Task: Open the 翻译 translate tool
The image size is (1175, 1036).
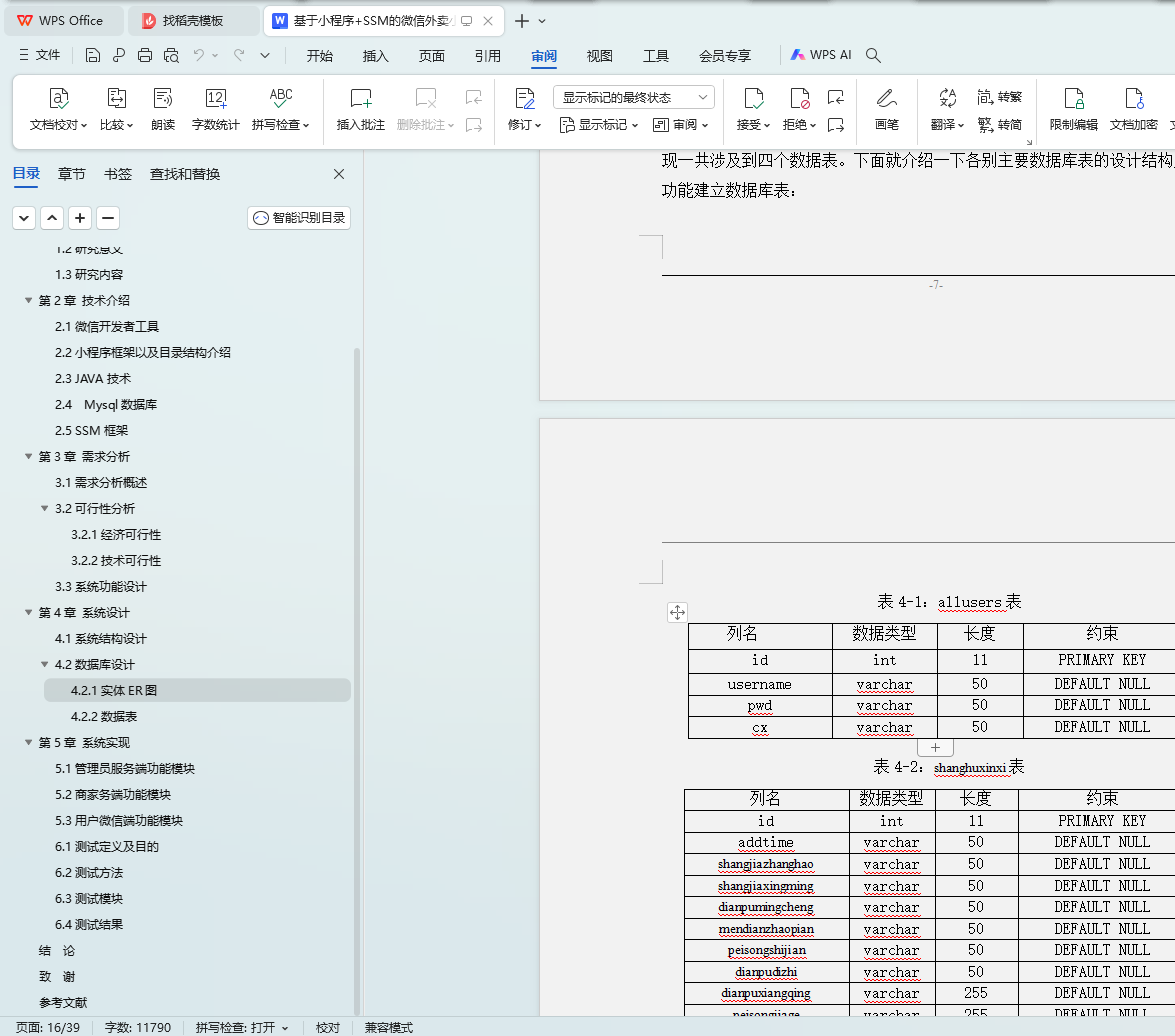Action: (x=947, y=109)
